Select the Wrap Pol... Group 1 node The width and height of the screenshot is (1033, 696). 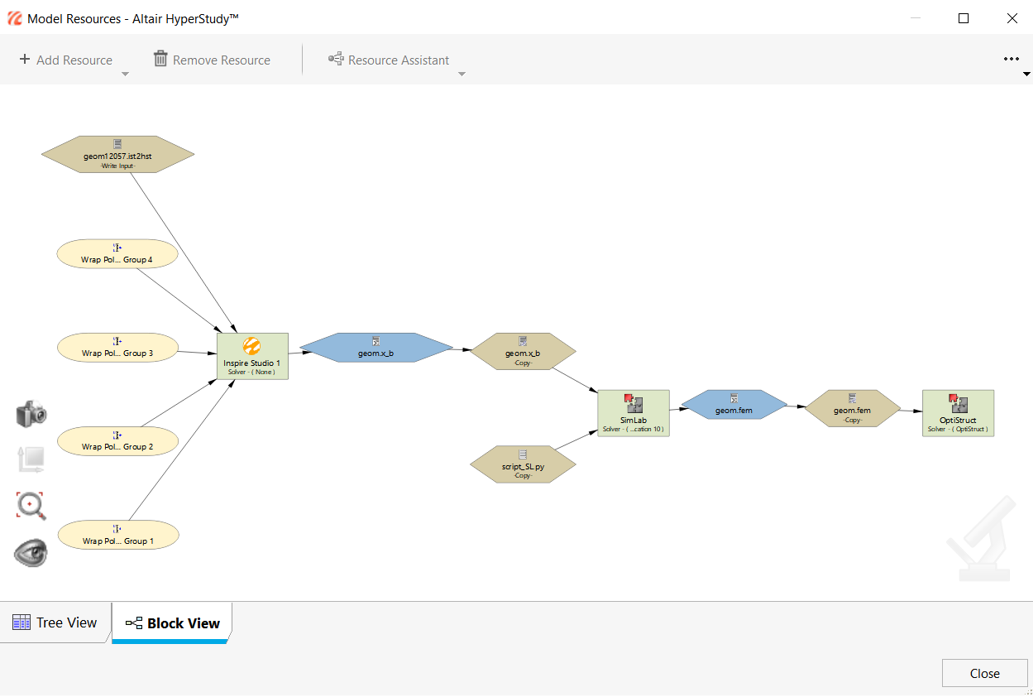click(118, 535)
